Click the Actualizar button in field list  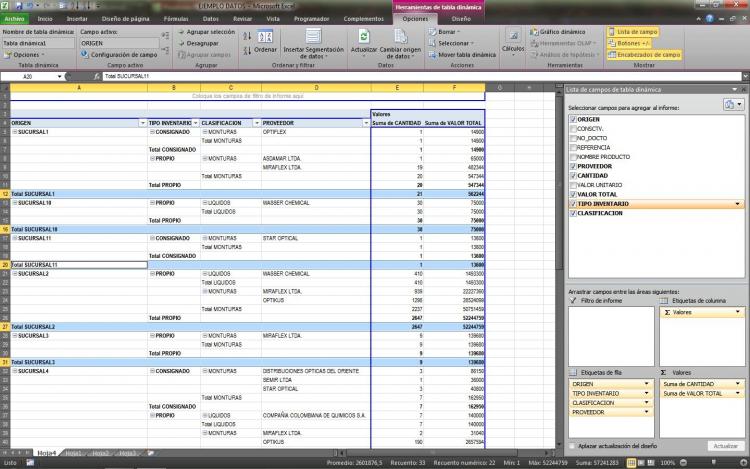click(x=725, y=446)
